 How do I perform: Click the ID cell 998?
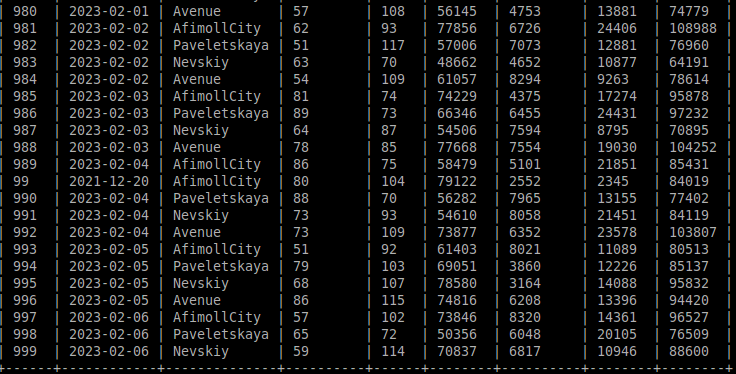[25, 334]
